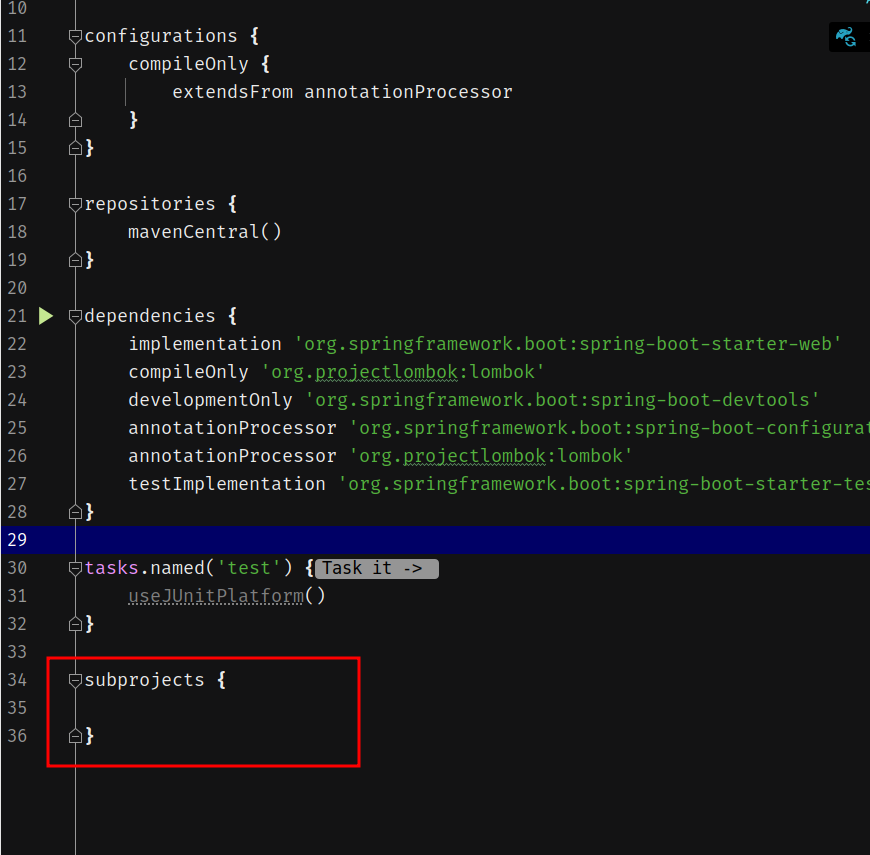Click the 'org.projectlombok:lombok' compileOnly string

pyautogui.click(x=402, y=372)
